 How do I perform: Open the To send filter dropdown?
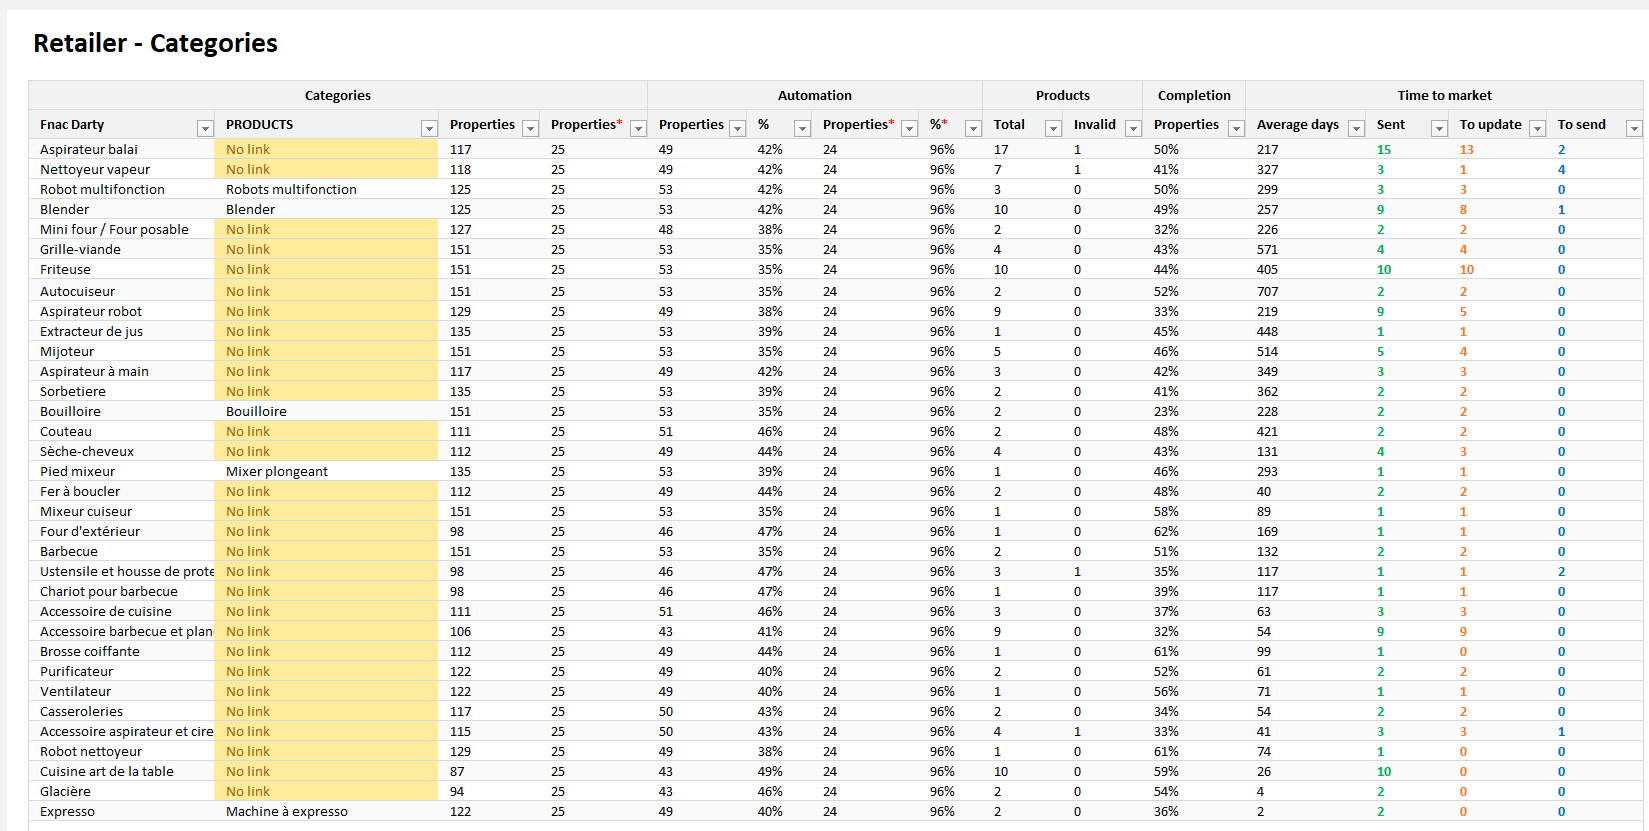click(x=1634, y=128)
